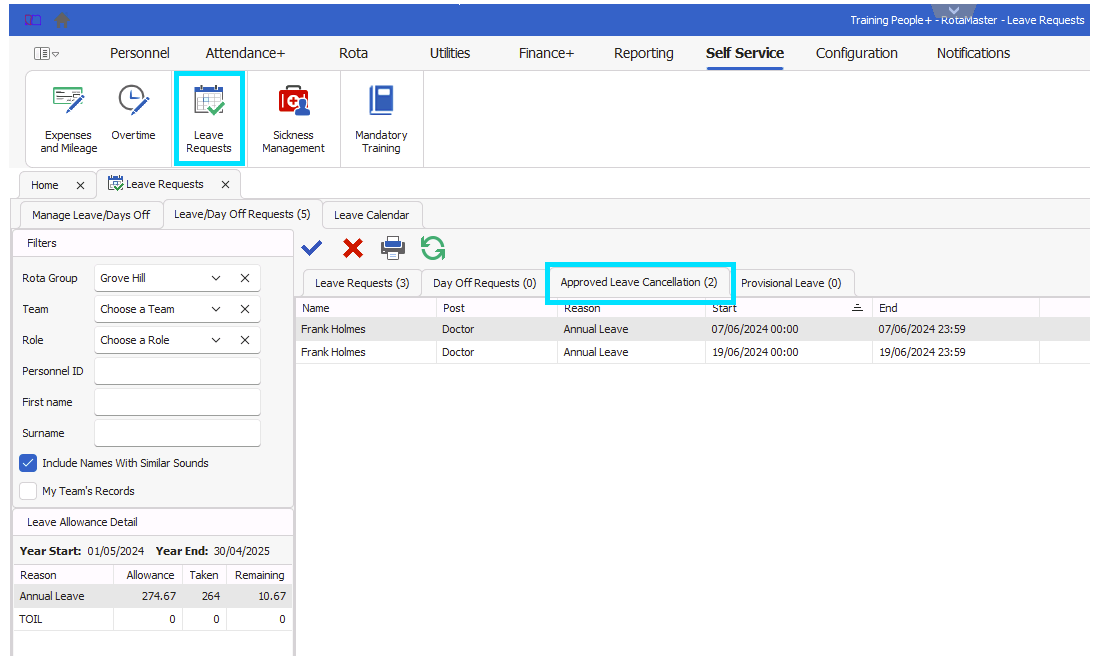Click the book icon in title bar

click(x=33, y=20)
